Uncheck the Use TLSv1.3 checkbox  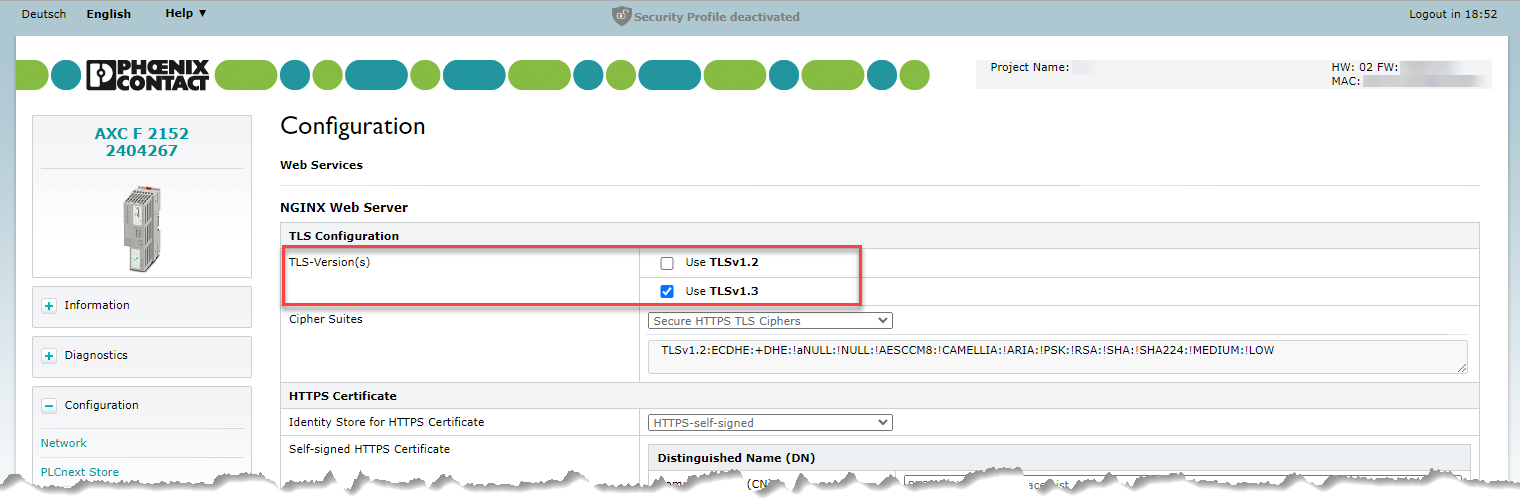click(667, 292)
